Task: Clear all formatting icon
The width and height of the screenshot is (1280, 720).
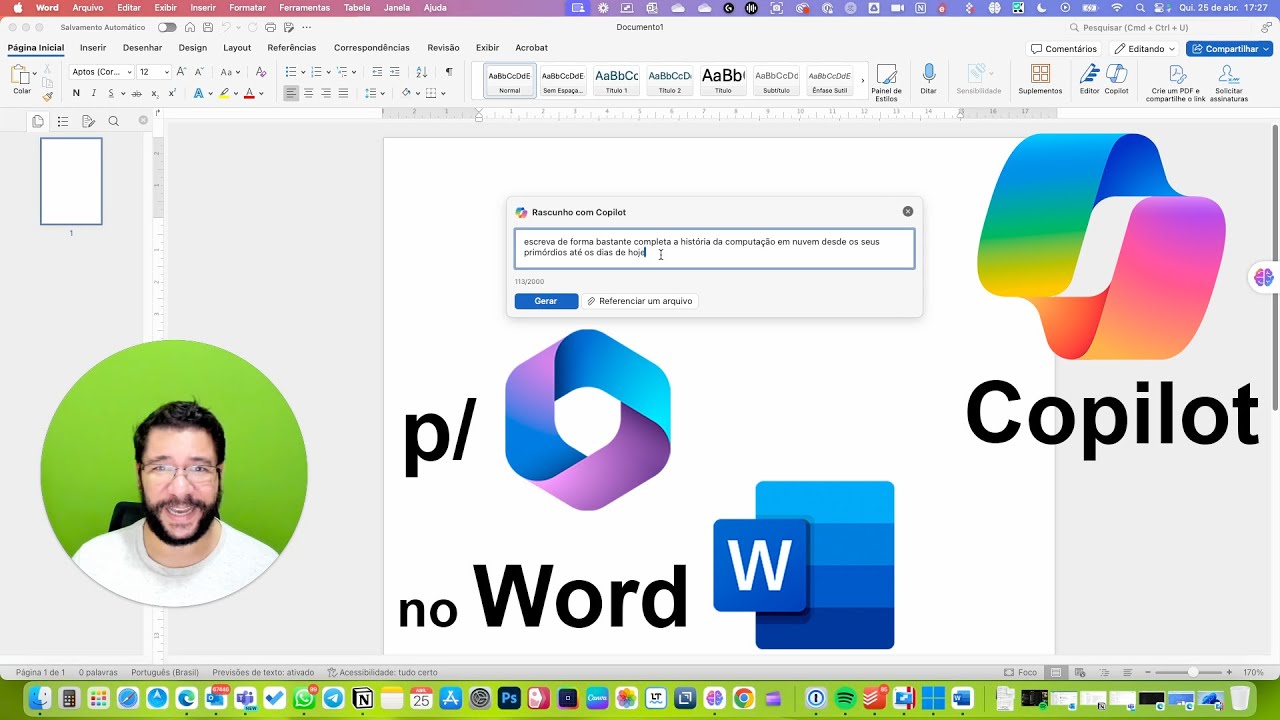Action: (x=261, y=72)
